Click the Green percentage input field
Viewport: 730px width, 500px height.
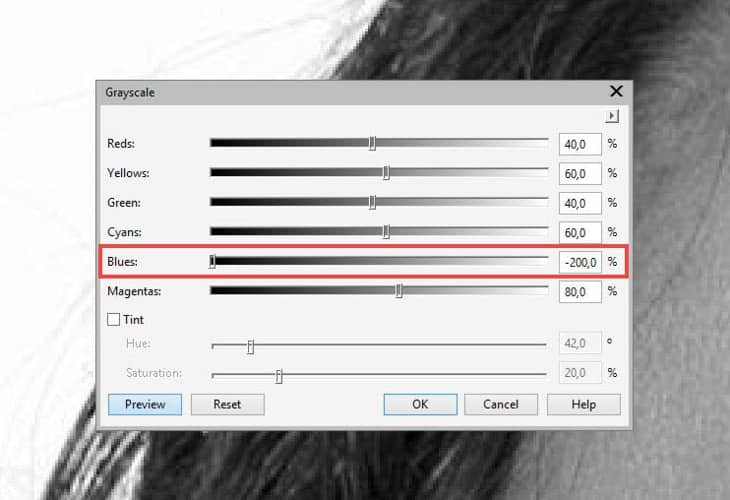[579, 203]
